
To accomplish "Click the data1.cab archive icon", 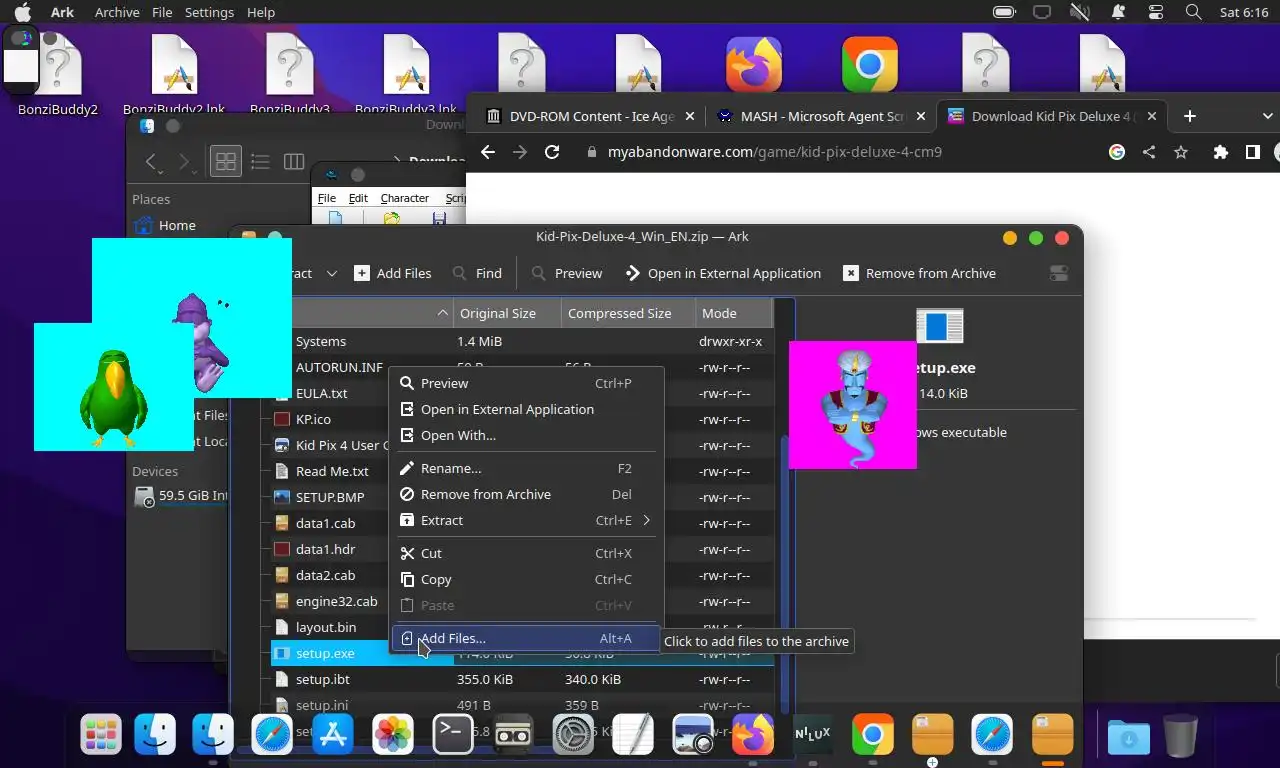I will coord(282,523).
